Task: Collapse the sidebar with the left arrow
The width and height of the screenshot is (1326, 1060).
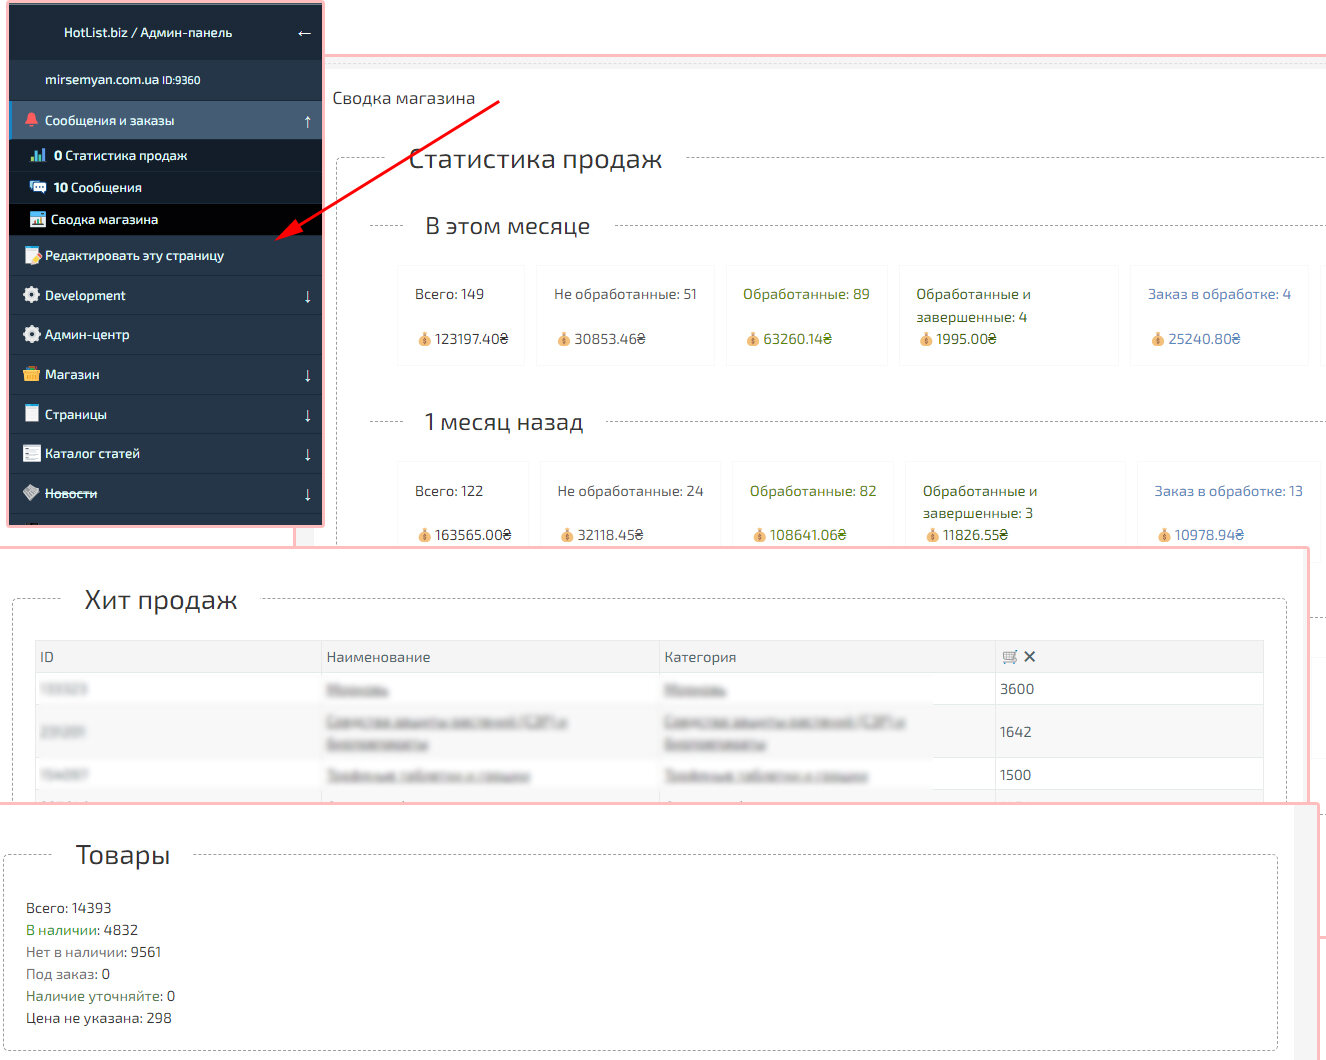Action: pos(304,33)
